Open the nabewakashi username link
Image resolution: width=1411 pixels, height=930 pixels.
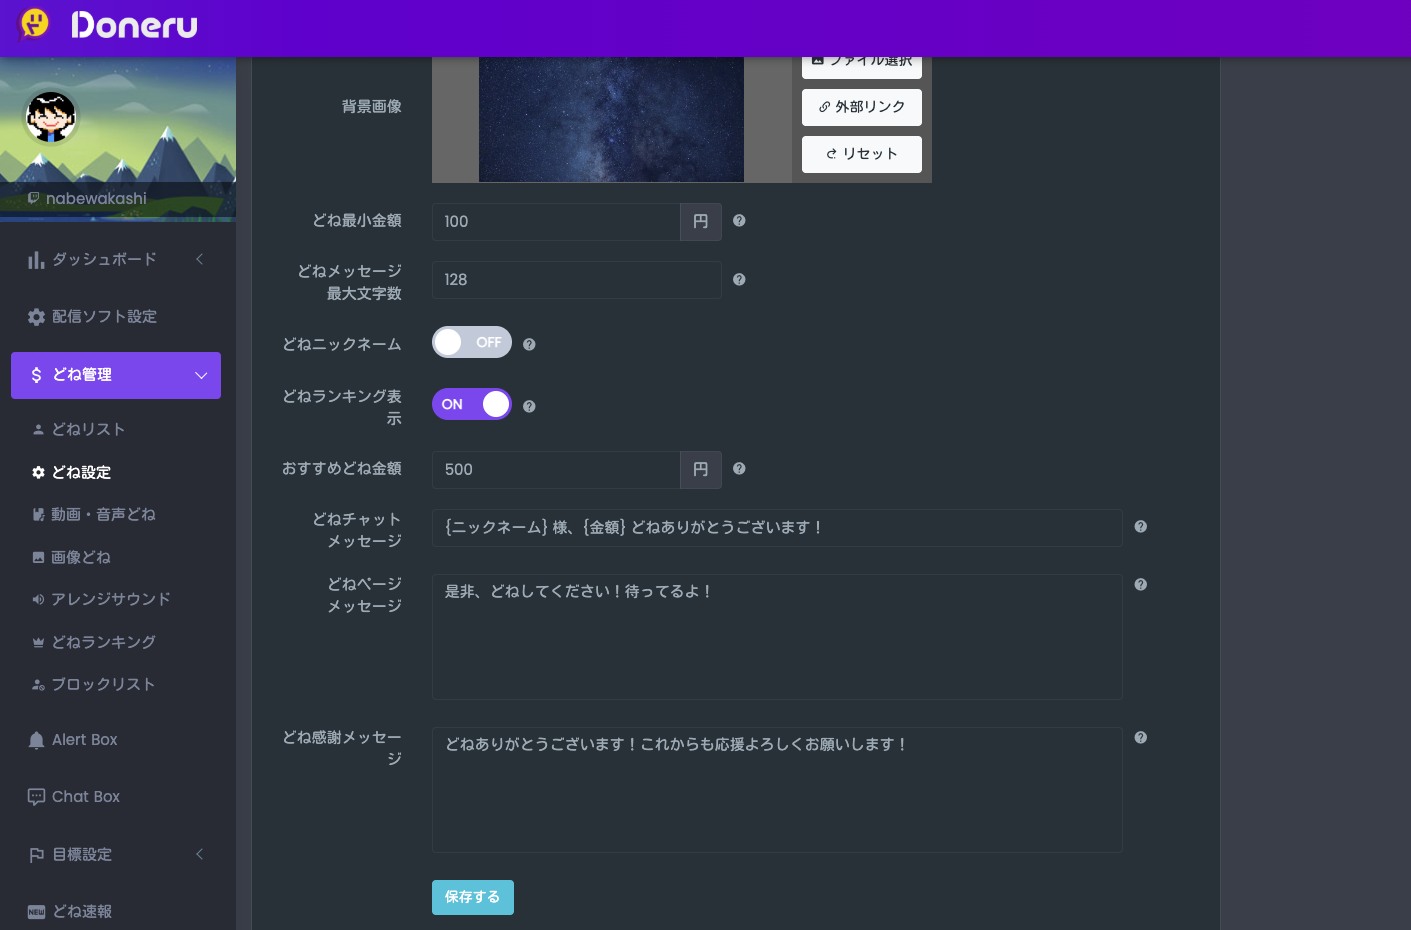tap(96, 198)
